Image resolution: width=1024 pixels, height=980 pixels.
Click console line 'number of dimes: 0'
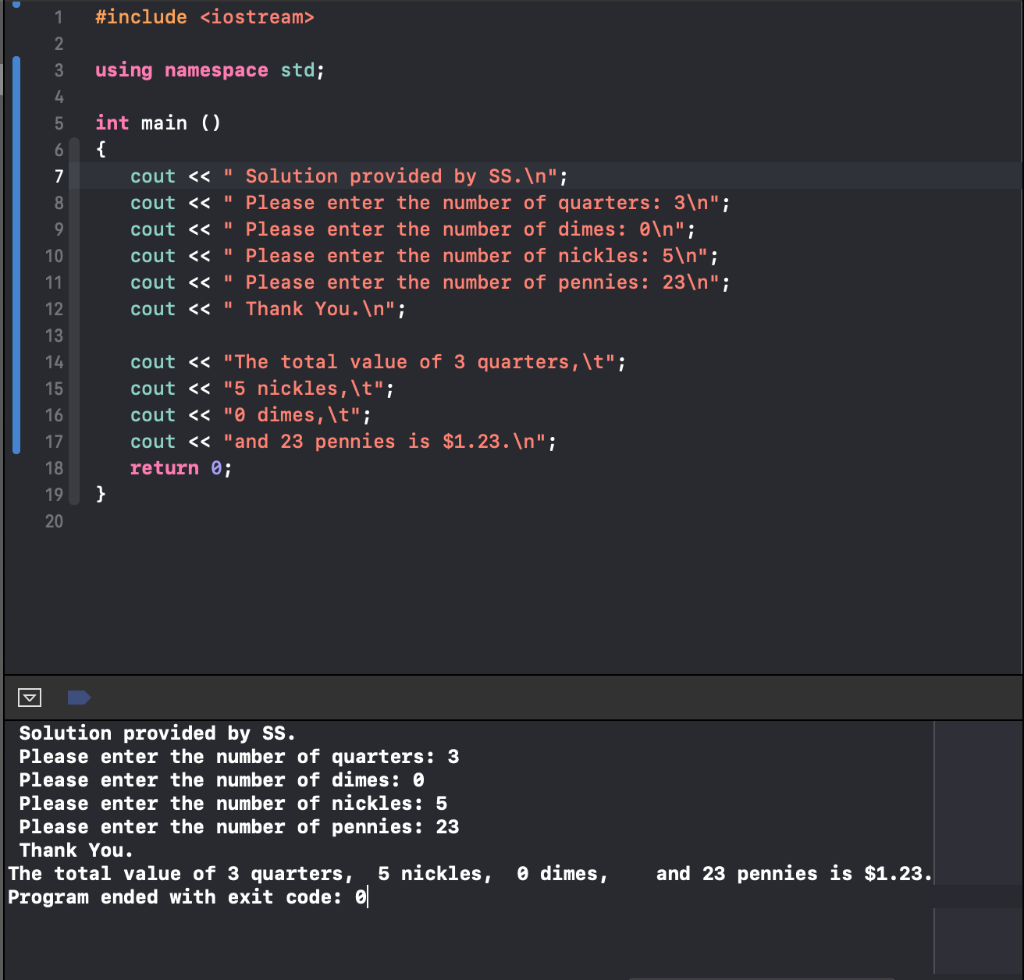pos(221,780)
